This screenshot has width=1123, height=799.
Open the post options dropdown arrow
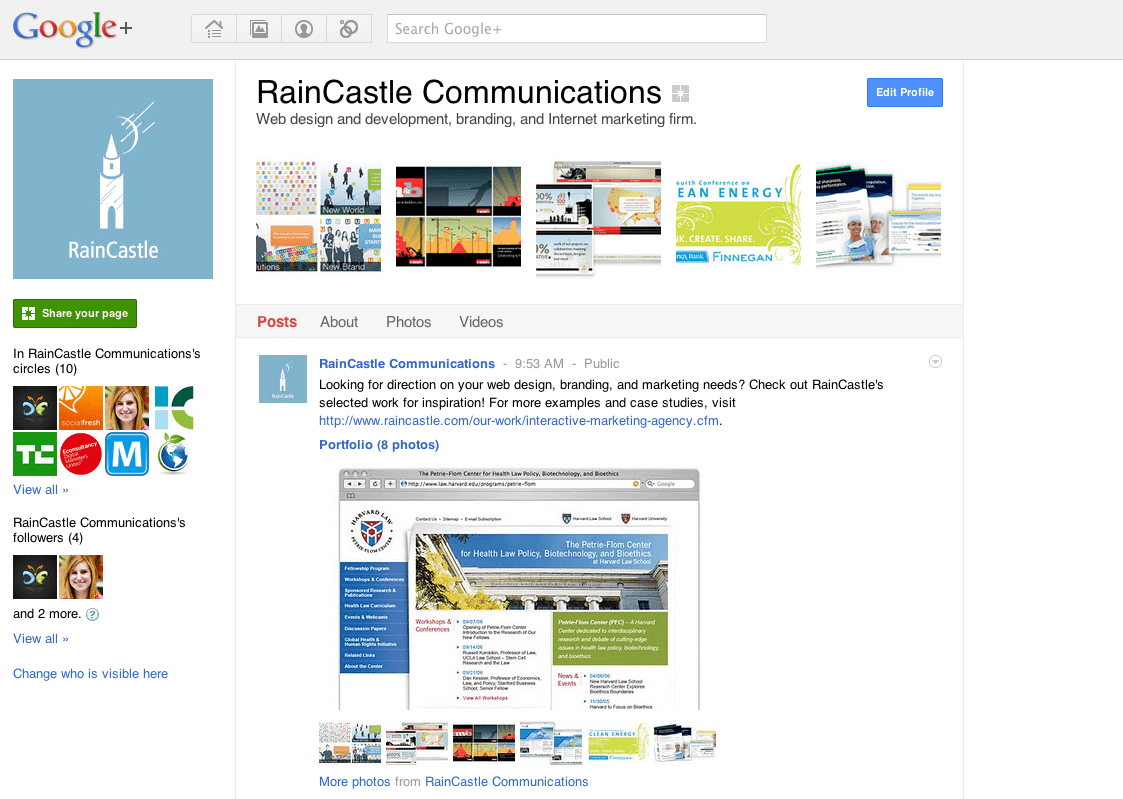pyautogui.click(x=935, y=362)
